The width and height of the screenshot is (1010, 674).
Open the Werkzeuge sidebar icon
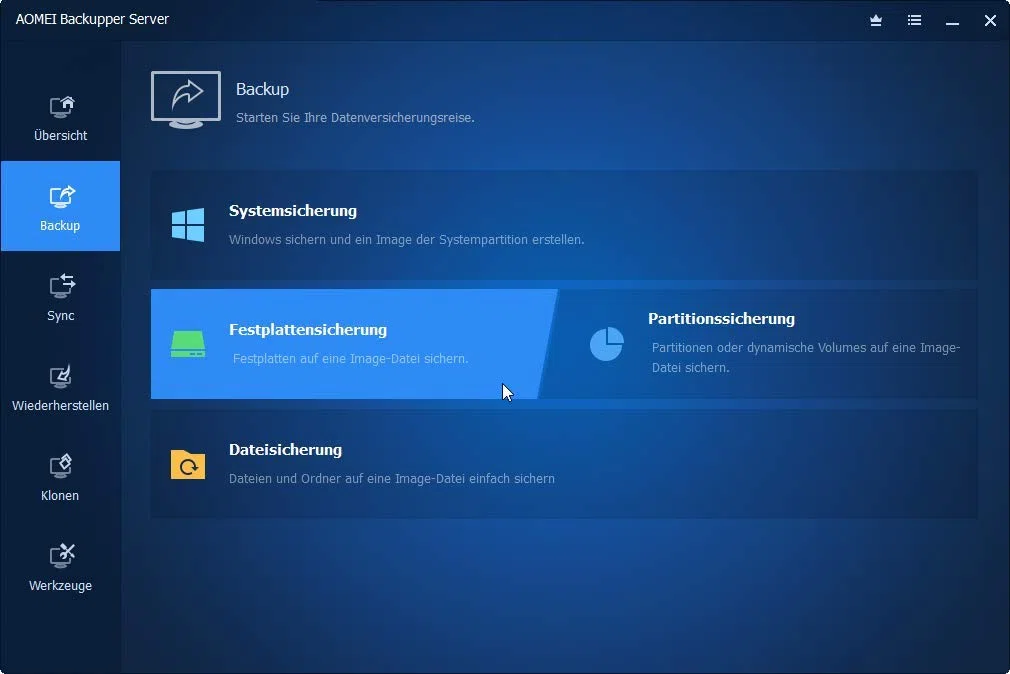pyautogui.click(x=62, y=556)
